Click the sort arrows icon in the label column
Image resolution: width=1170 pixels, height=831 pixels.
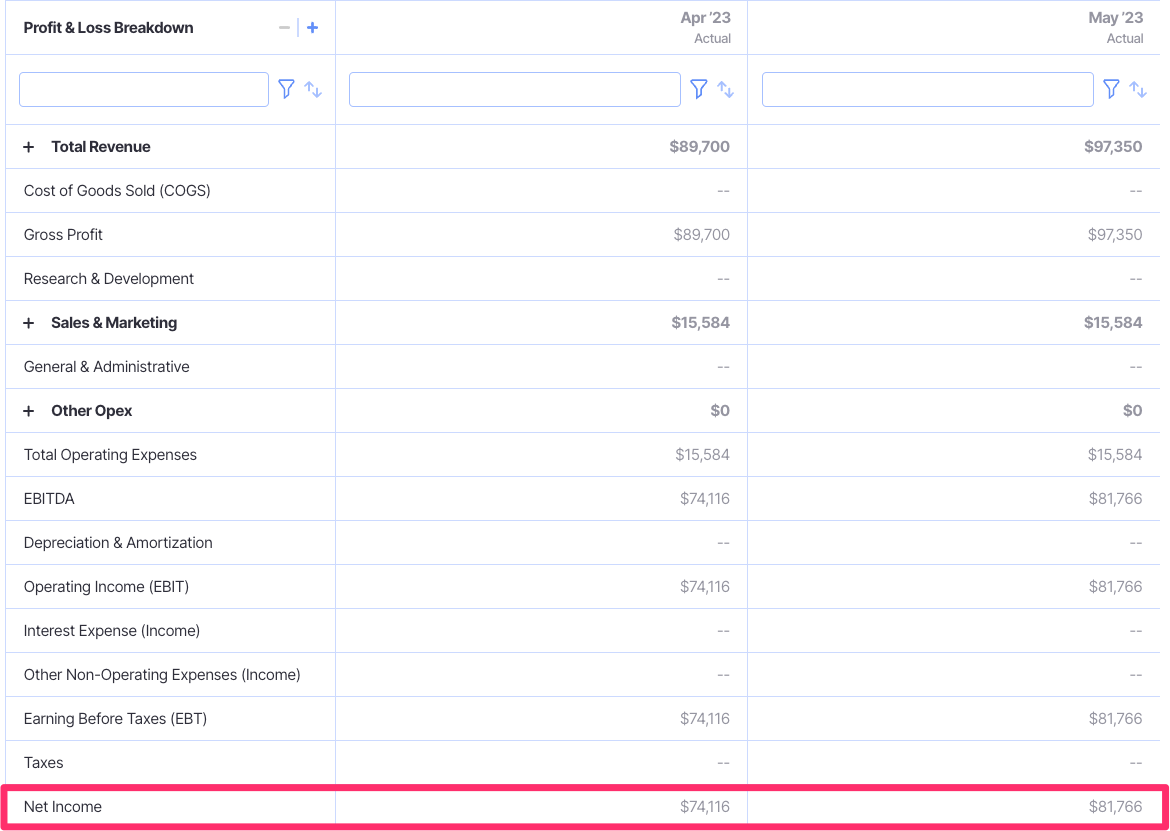coord(313,91)
